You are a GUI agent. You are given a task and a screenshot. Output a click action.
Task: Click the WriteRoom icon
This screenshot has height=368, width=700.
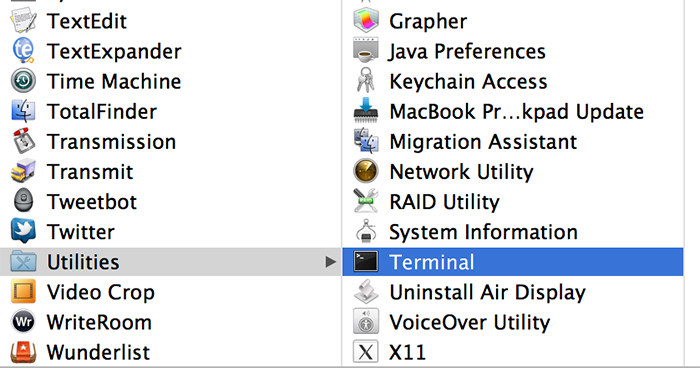click(x=23, y=322)
